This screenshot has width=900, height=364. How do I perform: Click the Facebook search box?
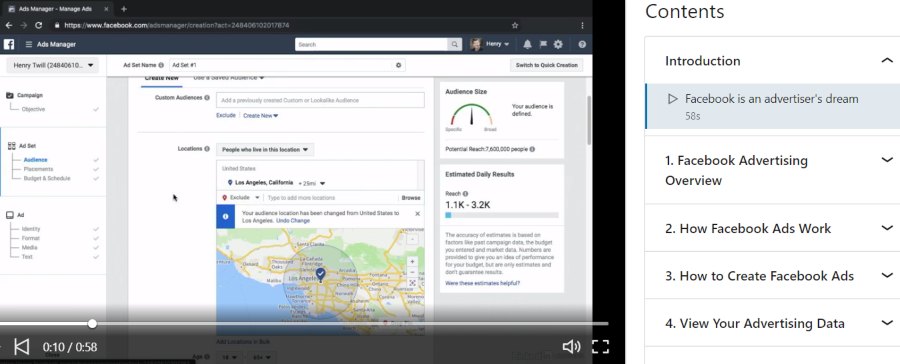pyautogui.click(x=372, y=44)
